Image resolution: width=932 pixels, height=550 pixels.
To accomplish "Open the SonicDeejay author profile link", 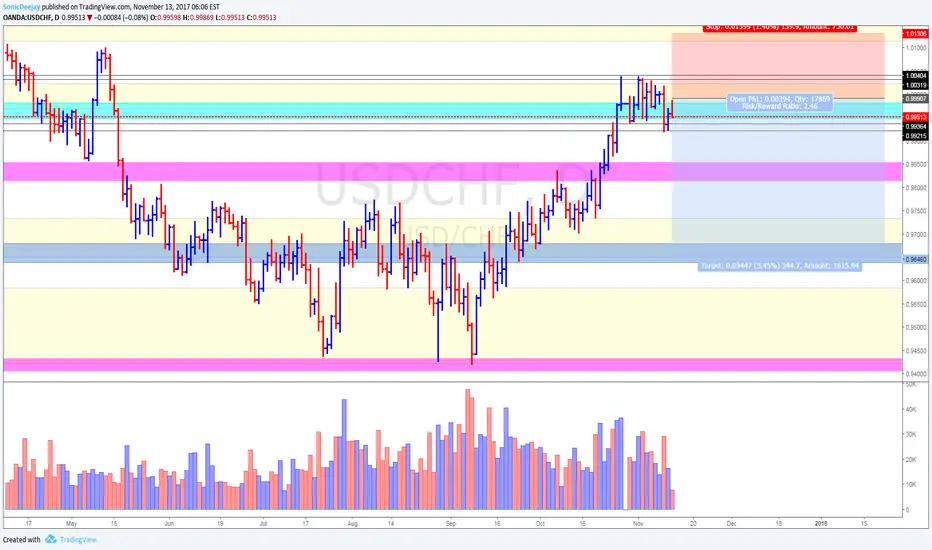I will point(21,7).
